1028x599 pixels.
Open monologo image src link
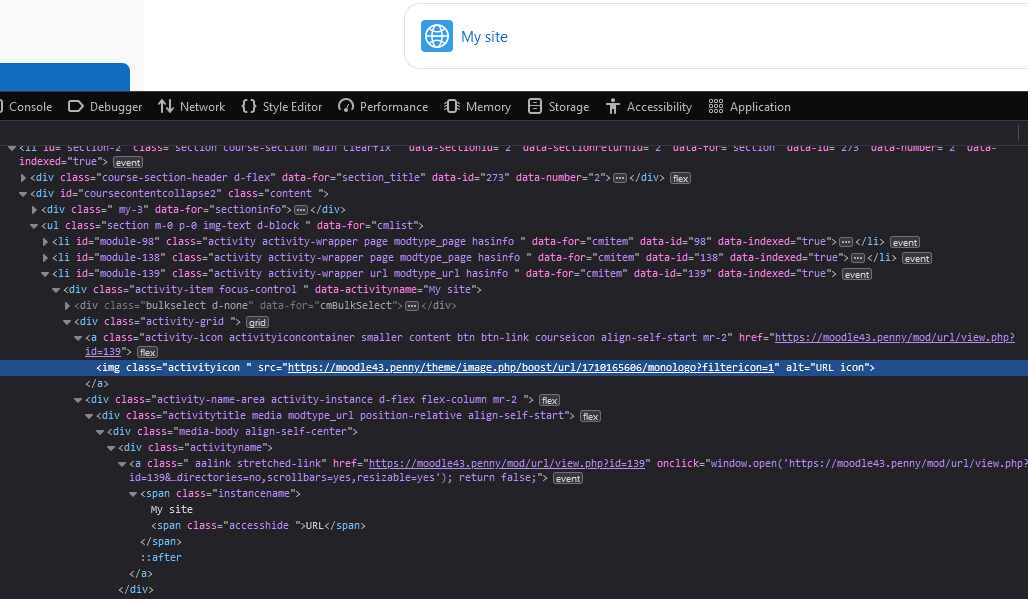click(x=531, y=368)
